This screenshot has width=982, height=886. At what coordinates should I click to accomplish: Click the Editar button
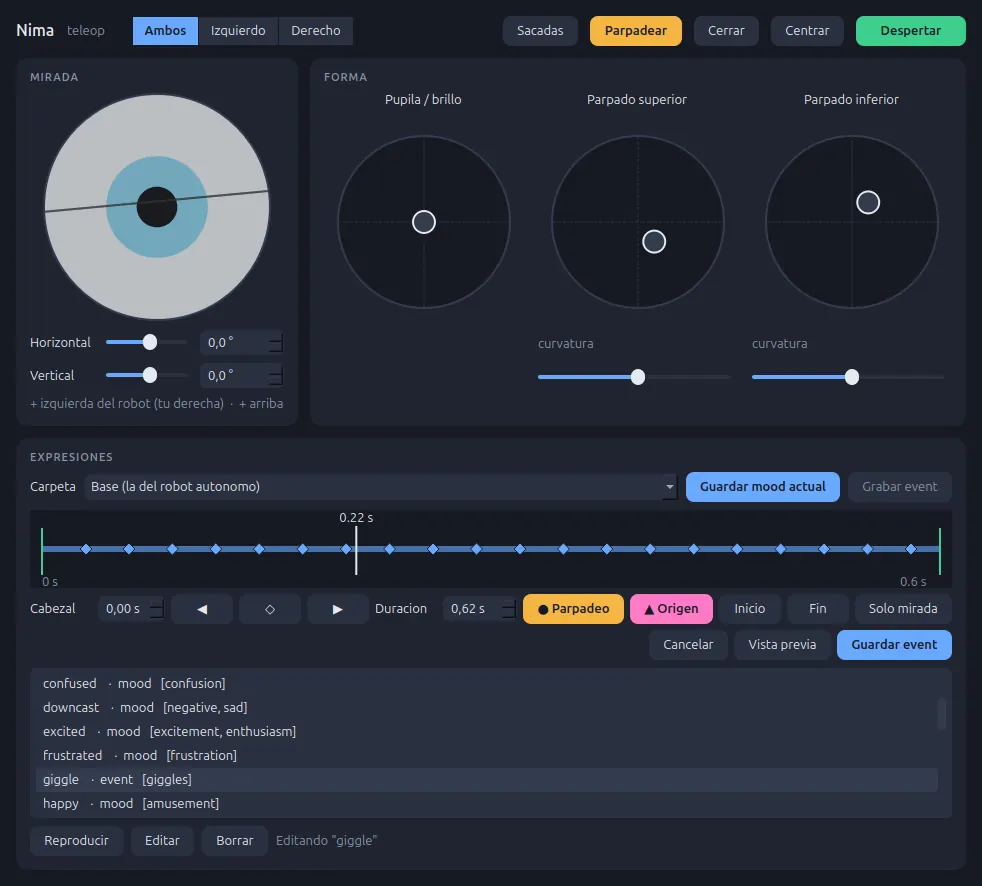[x=162, y=841]
